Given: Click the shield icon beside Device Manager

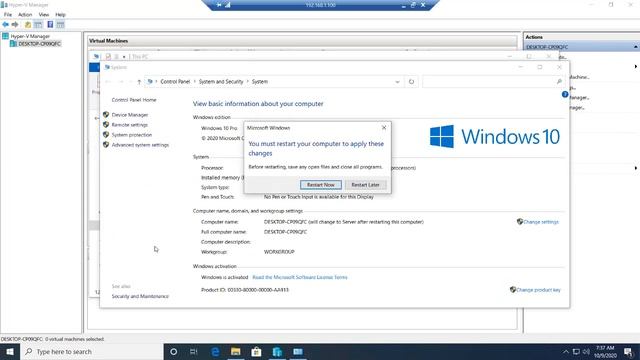Looking at the screenshot, I should pyautogui.click(x=106, y=115).
